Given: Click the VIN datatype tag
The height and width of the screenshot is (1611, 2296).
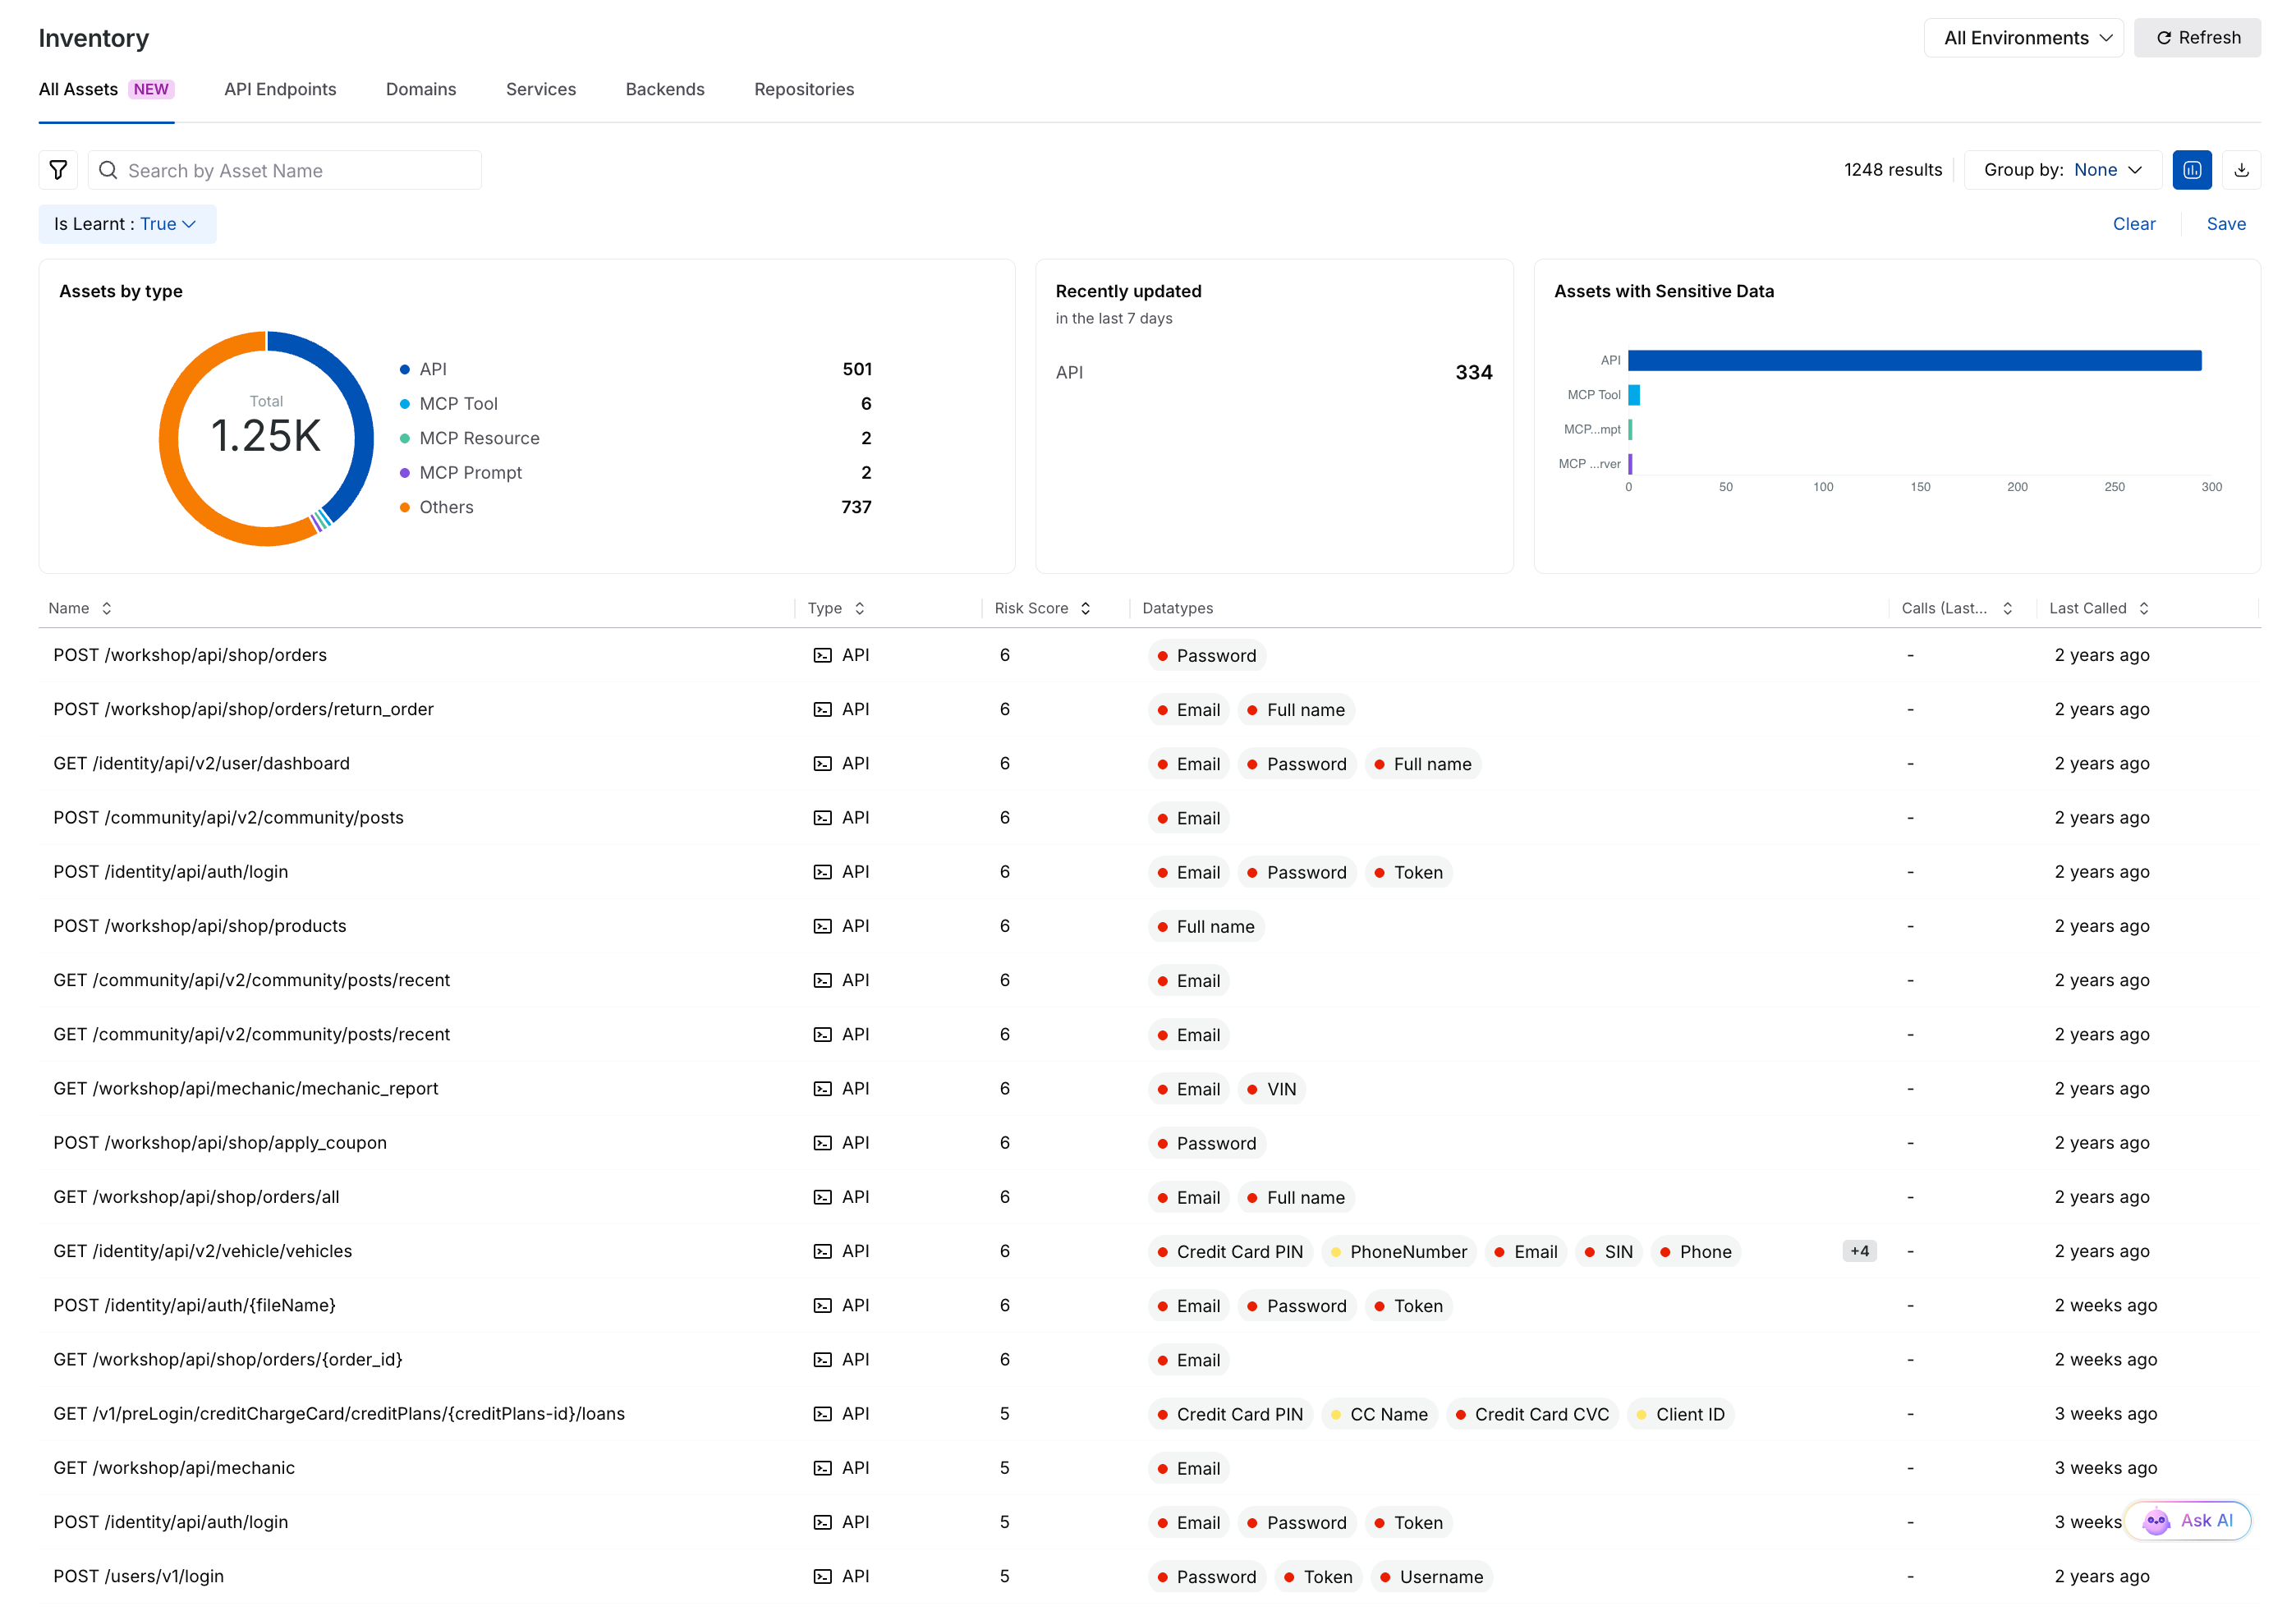Looking at the screenshot, I should [x=1271, y=1089].
